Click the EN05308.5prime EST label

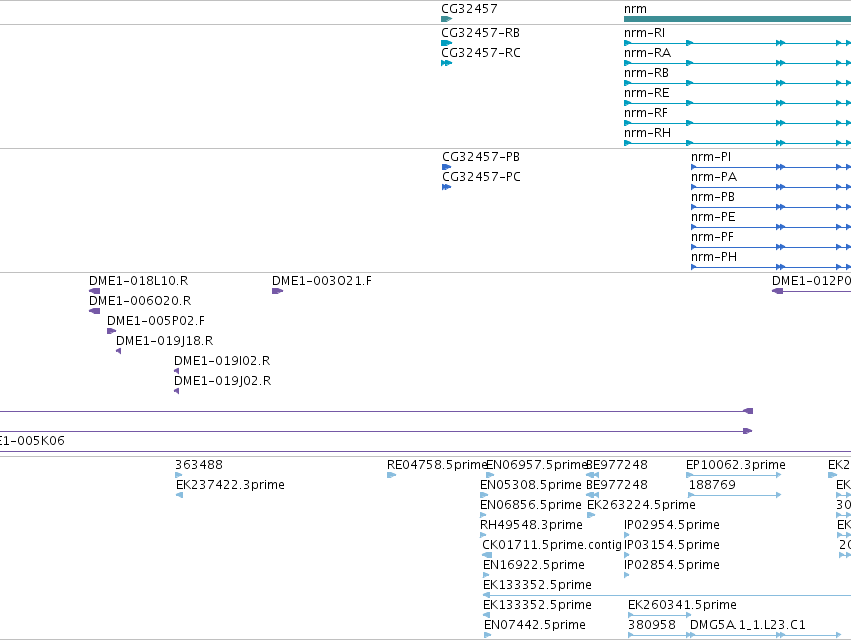click(531, 485)
